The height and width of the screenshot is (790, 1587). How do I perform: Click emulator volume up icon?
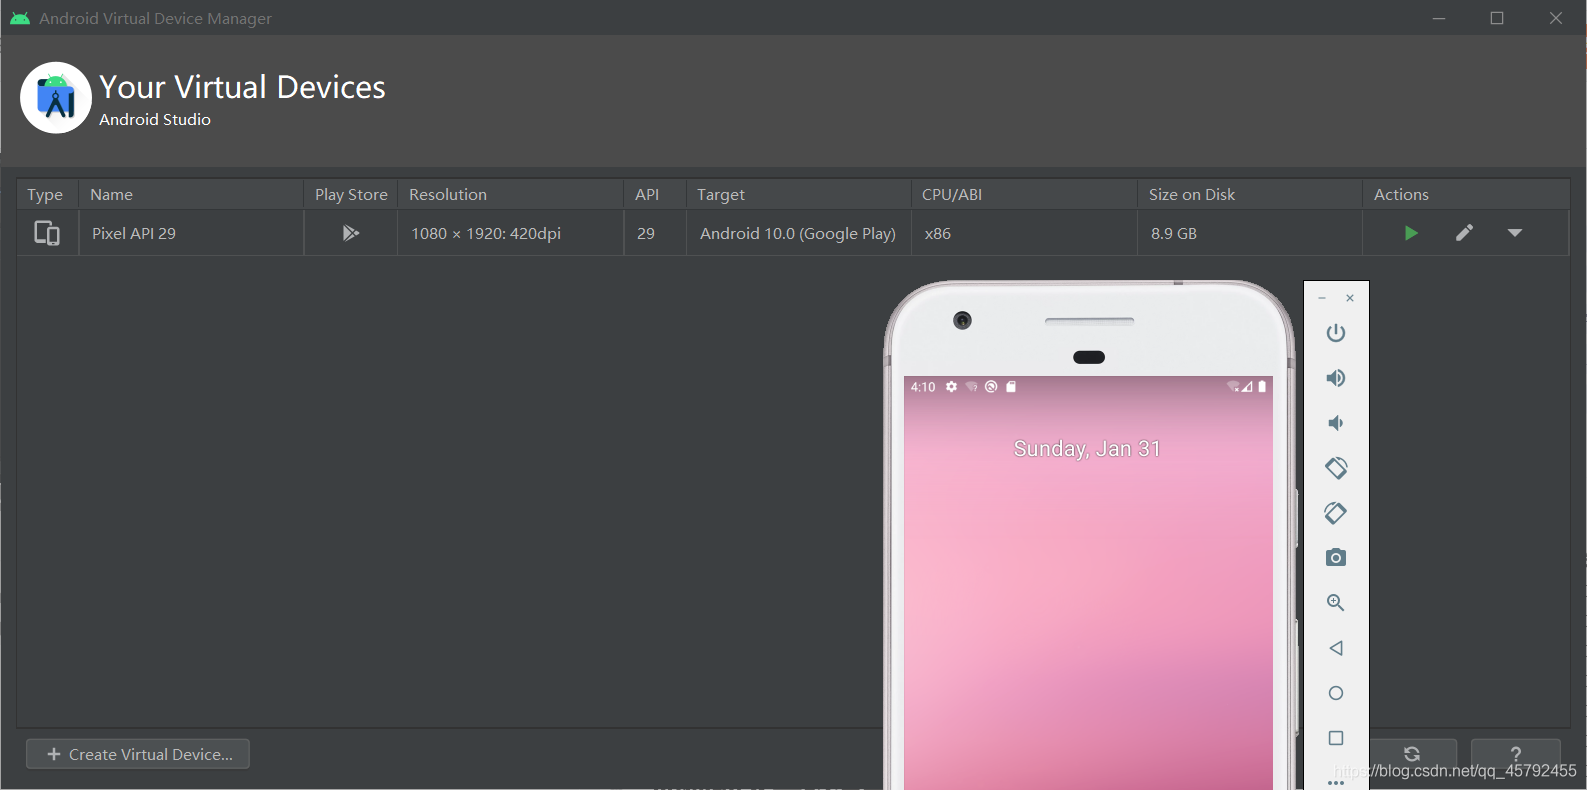pos(1336,378)
